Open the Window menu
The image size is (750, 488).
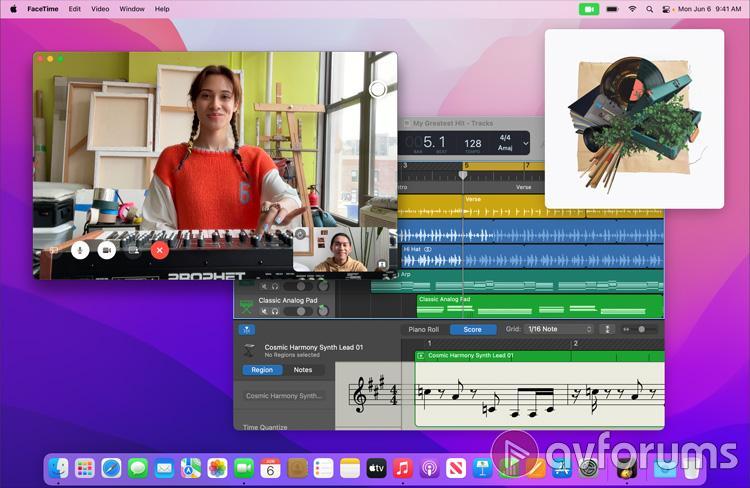click(x=132, y=9)
